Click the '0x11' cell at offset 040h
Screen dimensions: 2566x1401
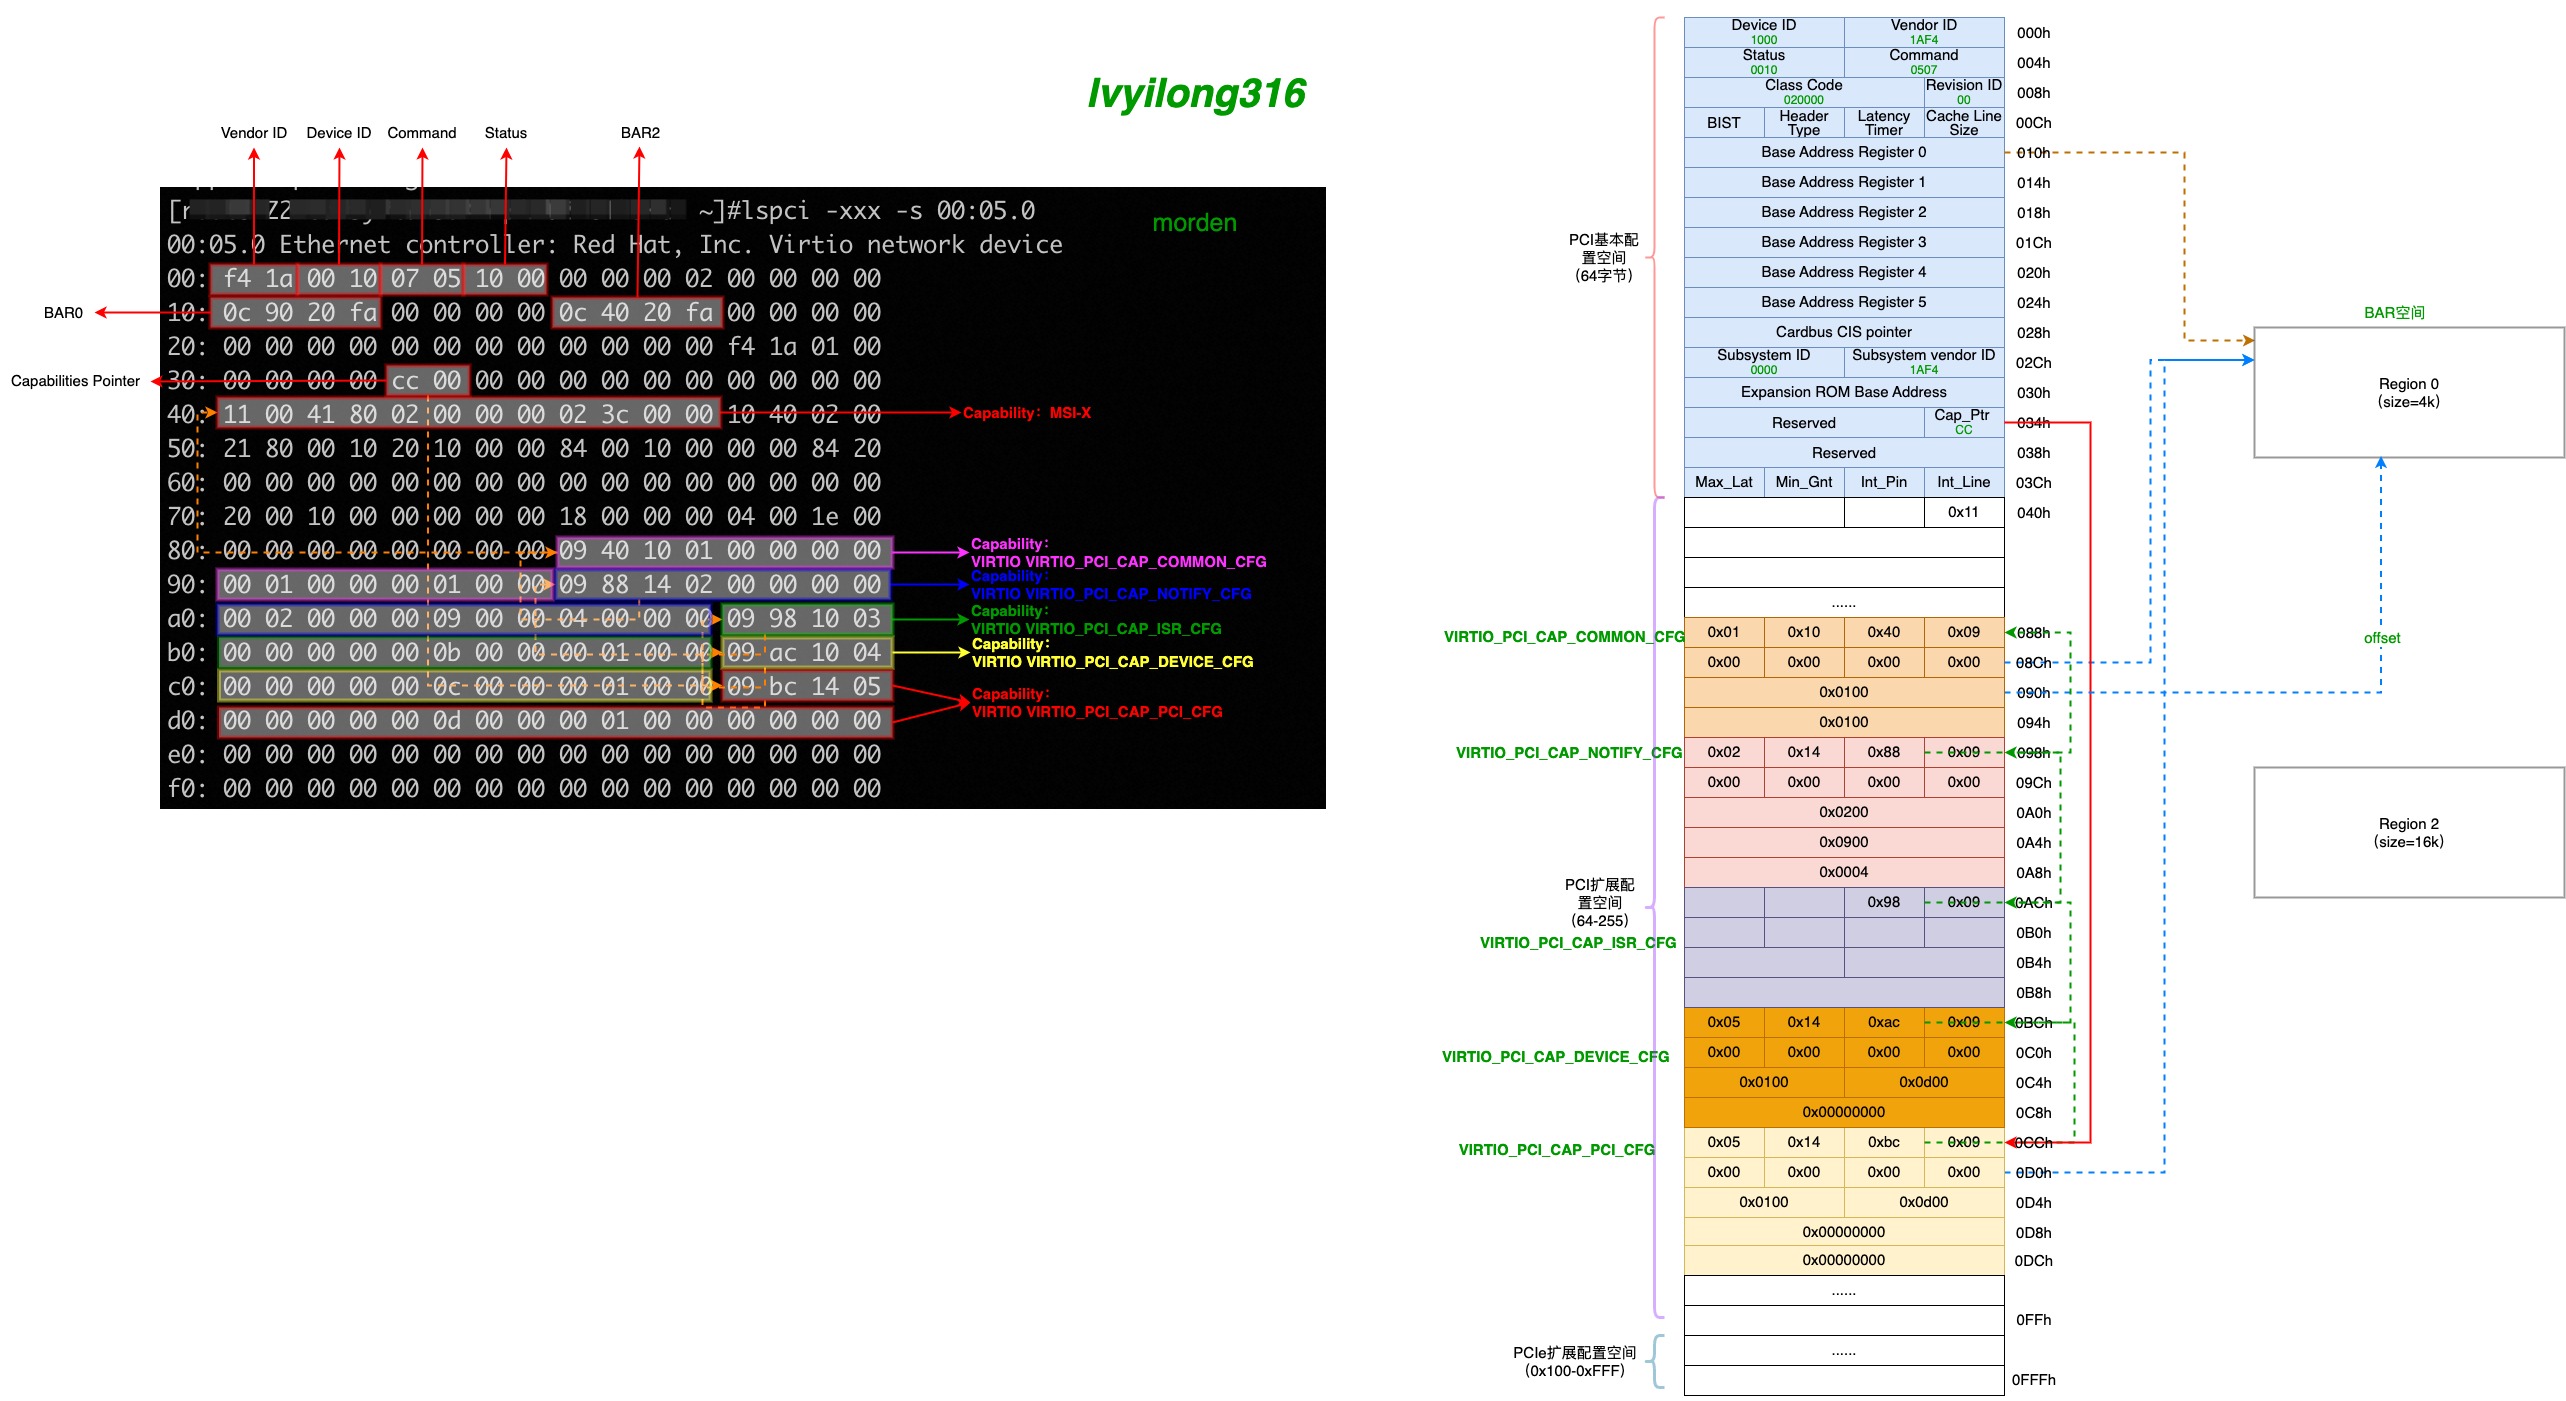(x=1963, y=512)
